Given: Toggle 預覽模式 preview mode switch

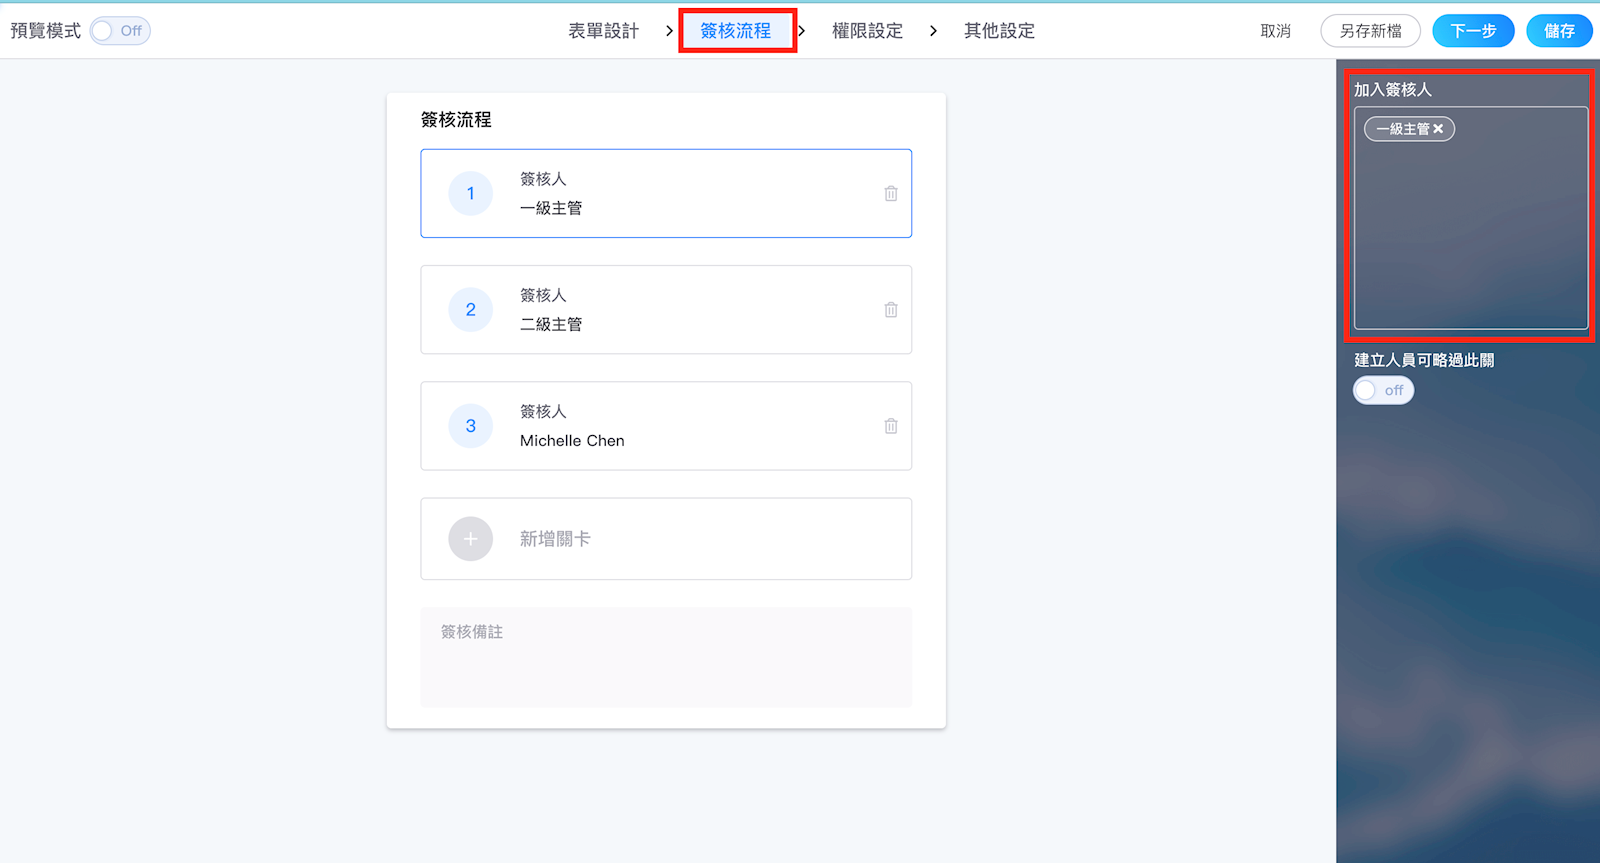Looking at the screenshot, I should [120, 31].
